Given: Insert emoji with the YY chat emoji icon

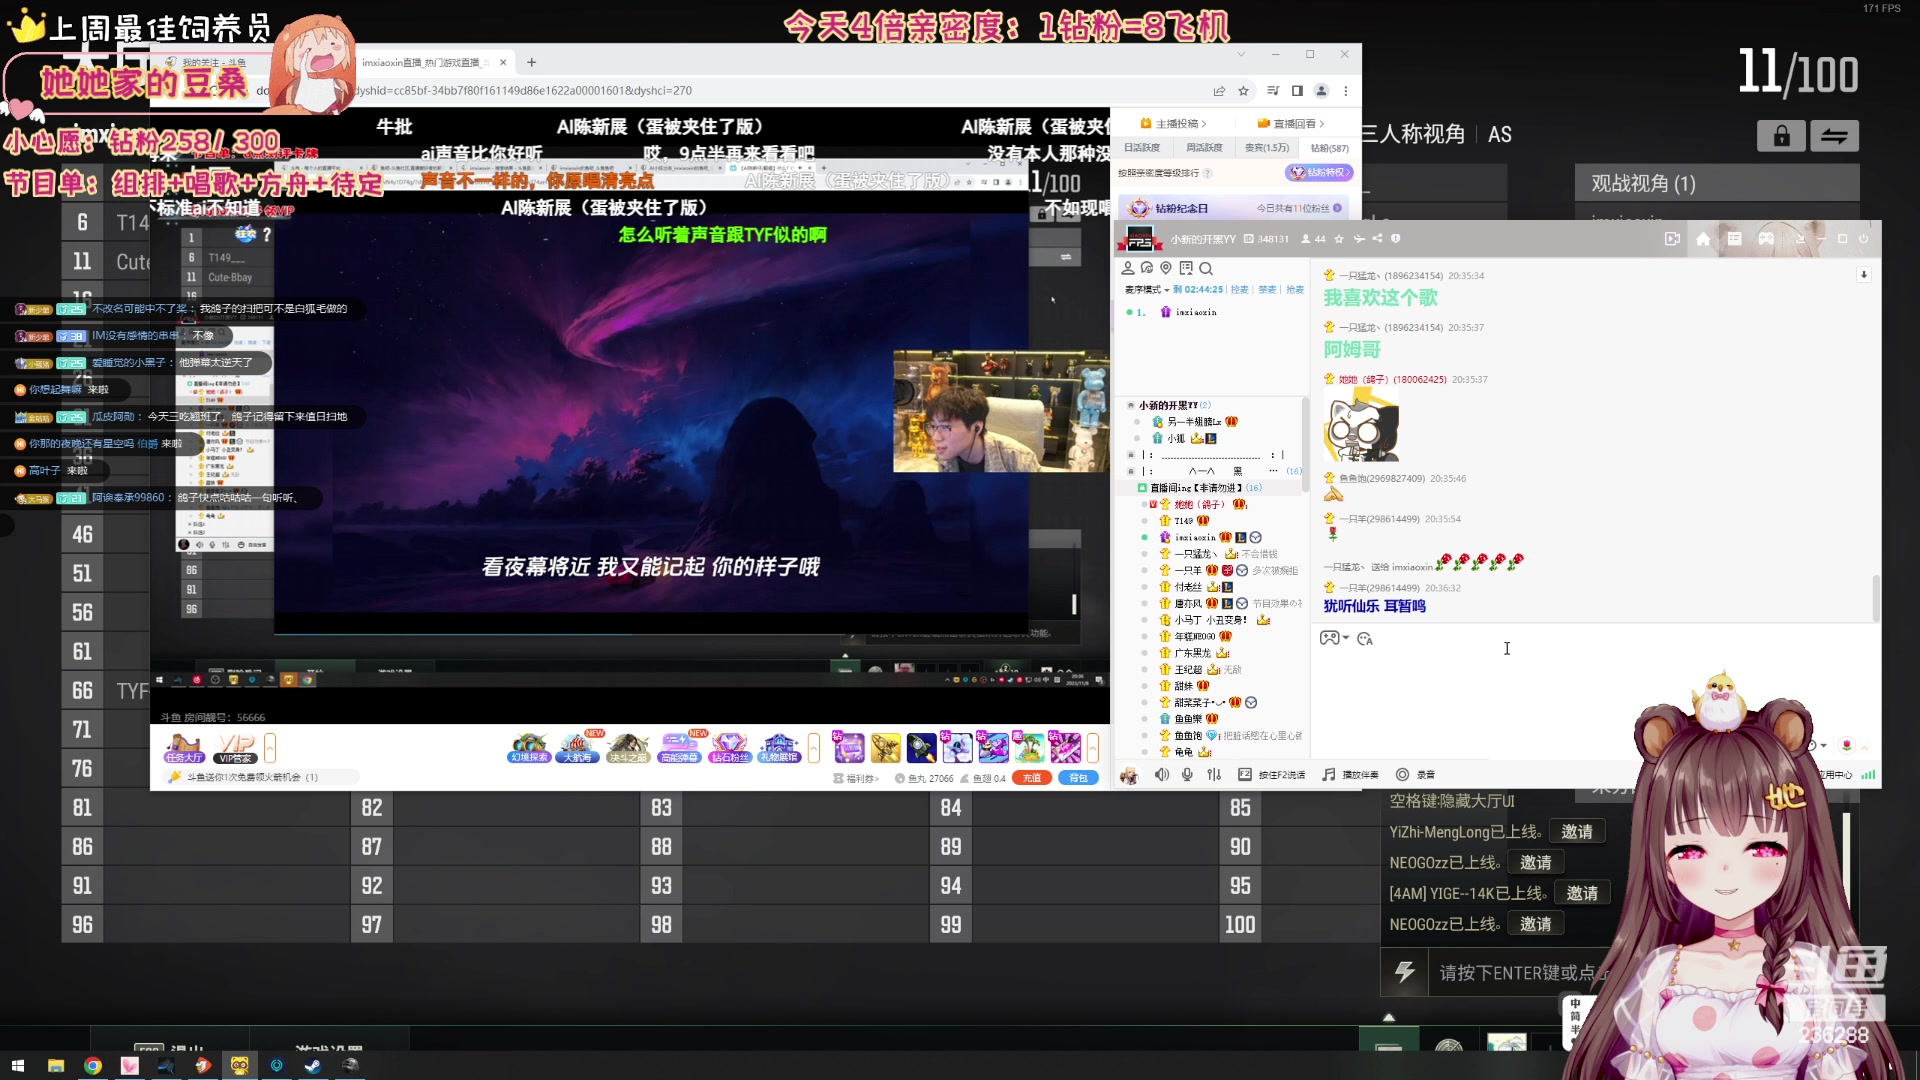Looking at the screenshot, I should pos(1365,638).
